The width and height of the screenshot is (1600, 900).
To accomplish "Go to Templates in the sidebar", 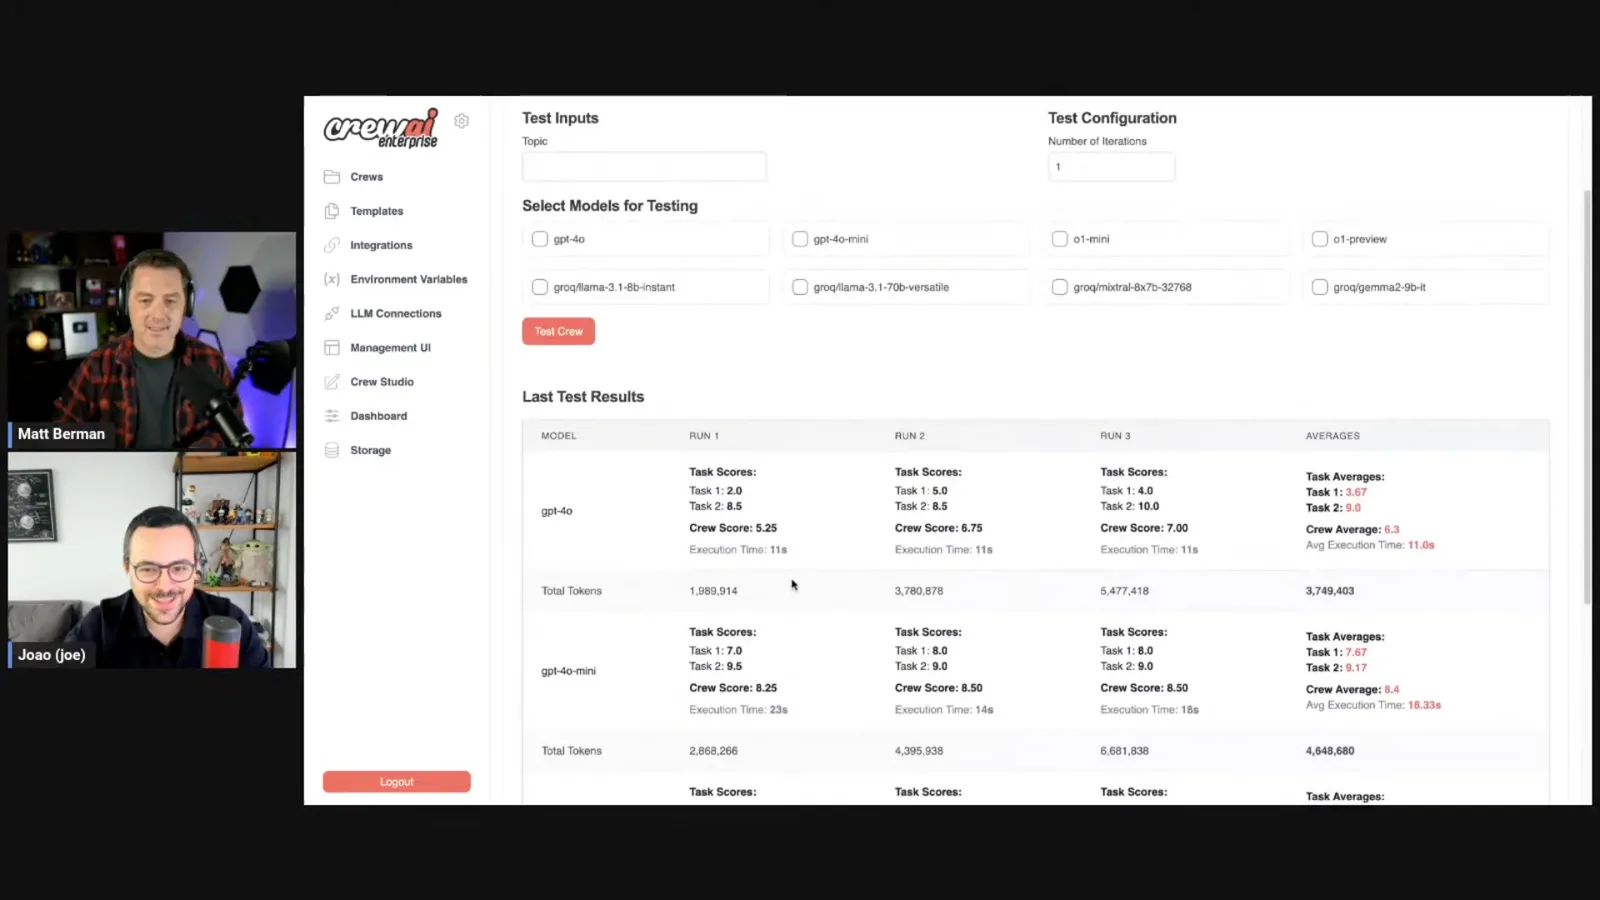I will [377, 211].
